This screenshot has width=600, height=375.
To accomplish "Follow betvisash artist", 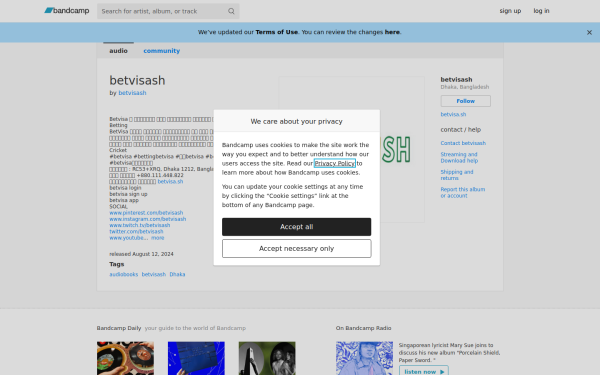I will [466, 101].
